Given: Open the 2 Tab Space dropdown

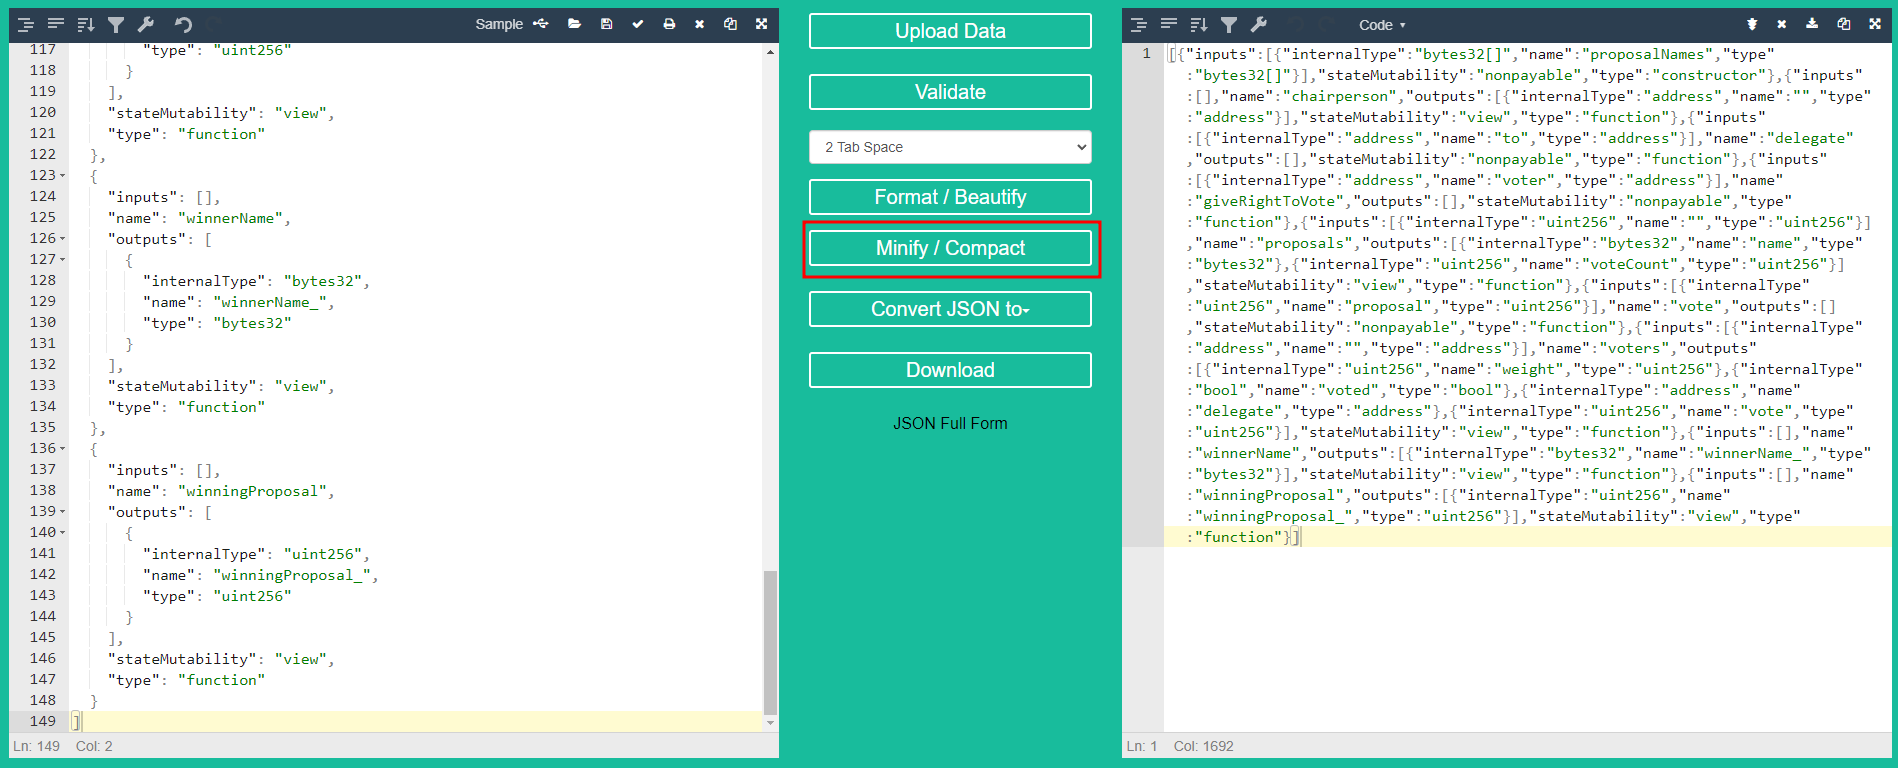Looking at the screenshot, I should point(950,147).
